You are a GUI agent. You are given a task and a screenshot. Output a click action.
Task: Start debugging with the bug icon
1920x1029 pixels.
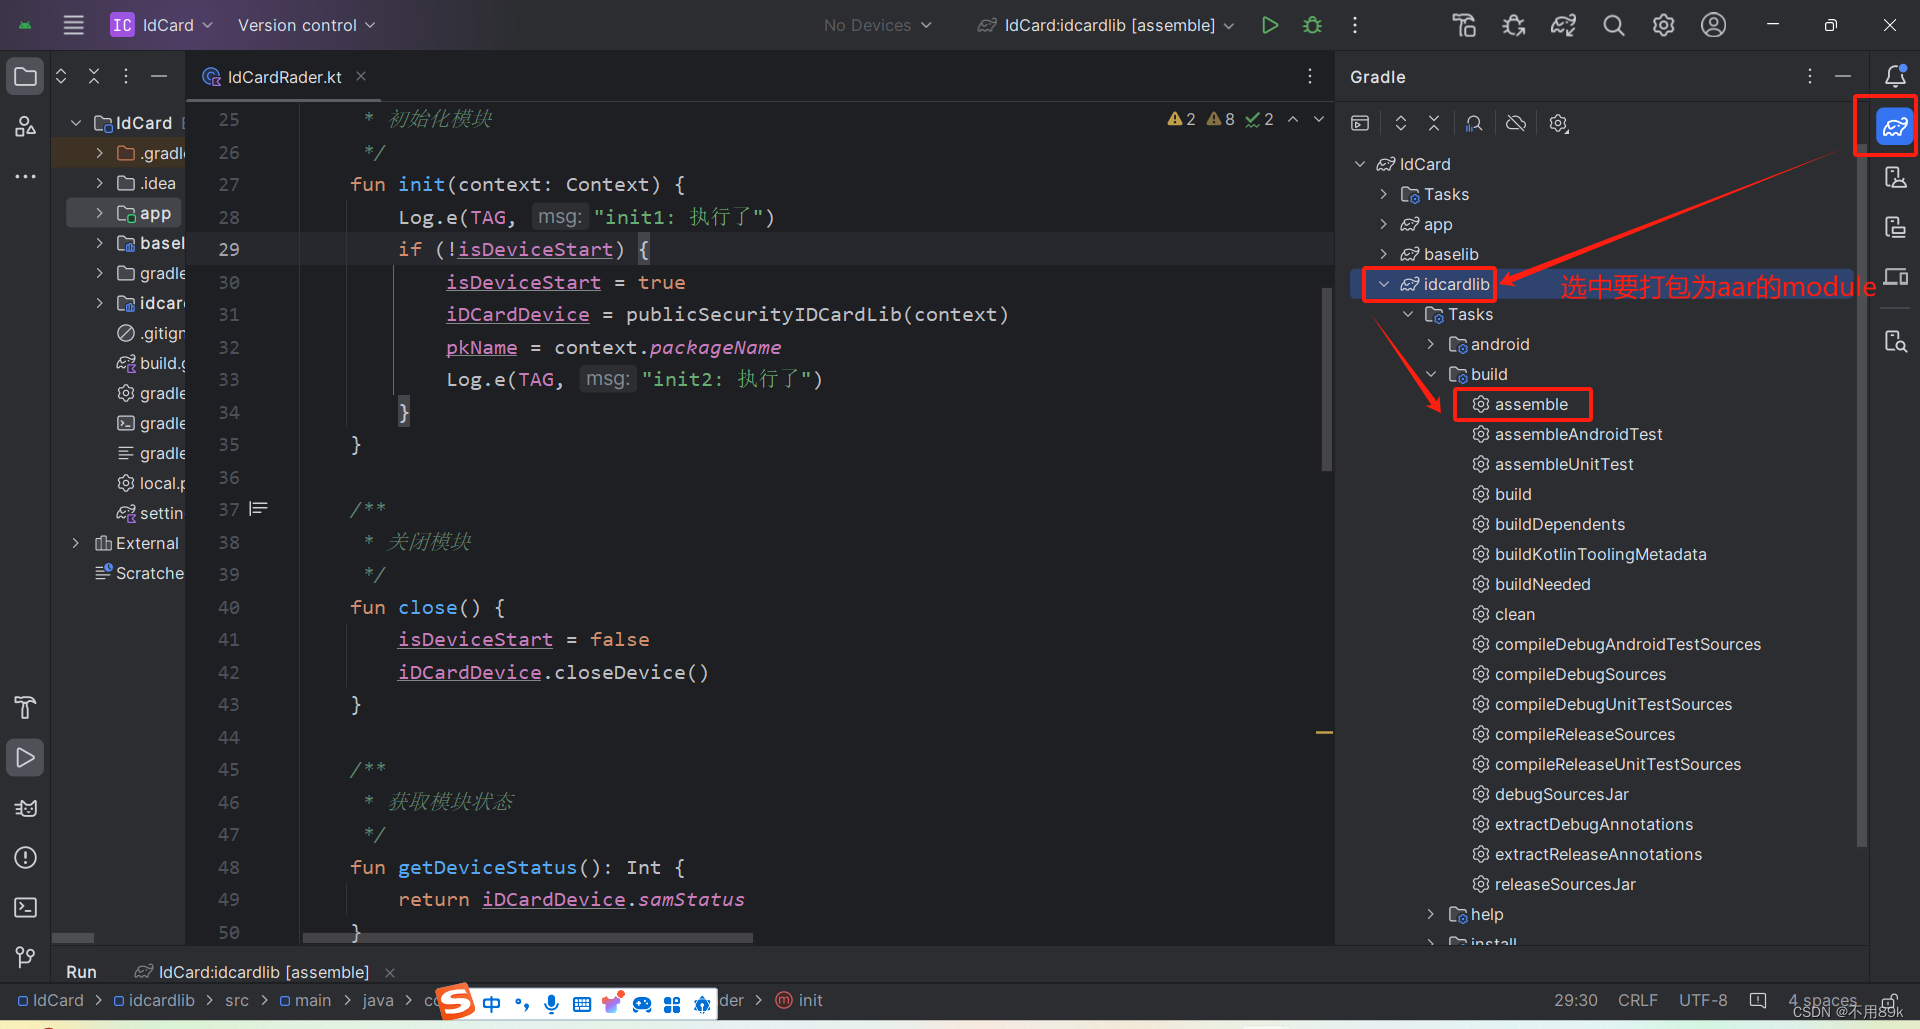coord(1311,25)
